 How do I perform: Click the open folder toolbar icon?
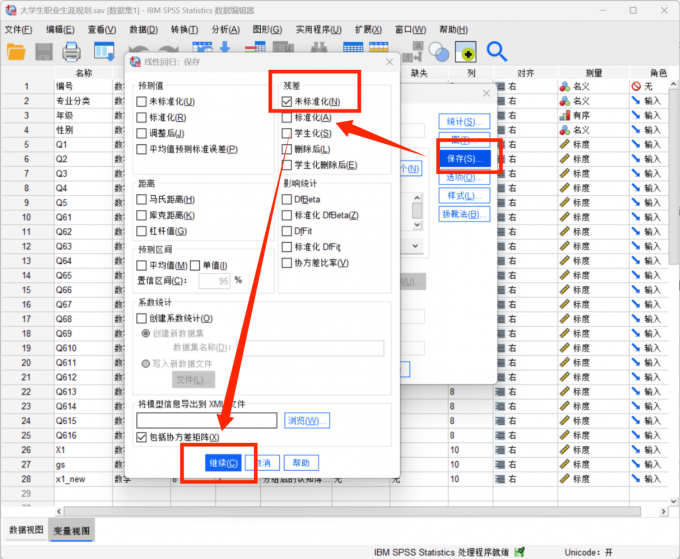[x=16, y=51]
